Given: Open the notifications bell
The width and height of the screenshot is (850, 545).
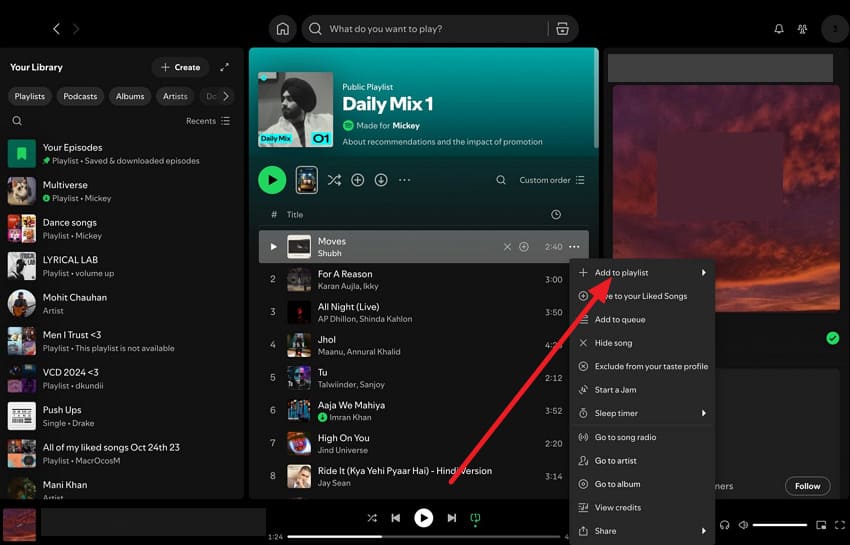Looking at the screenshot, I should point(778,29).
